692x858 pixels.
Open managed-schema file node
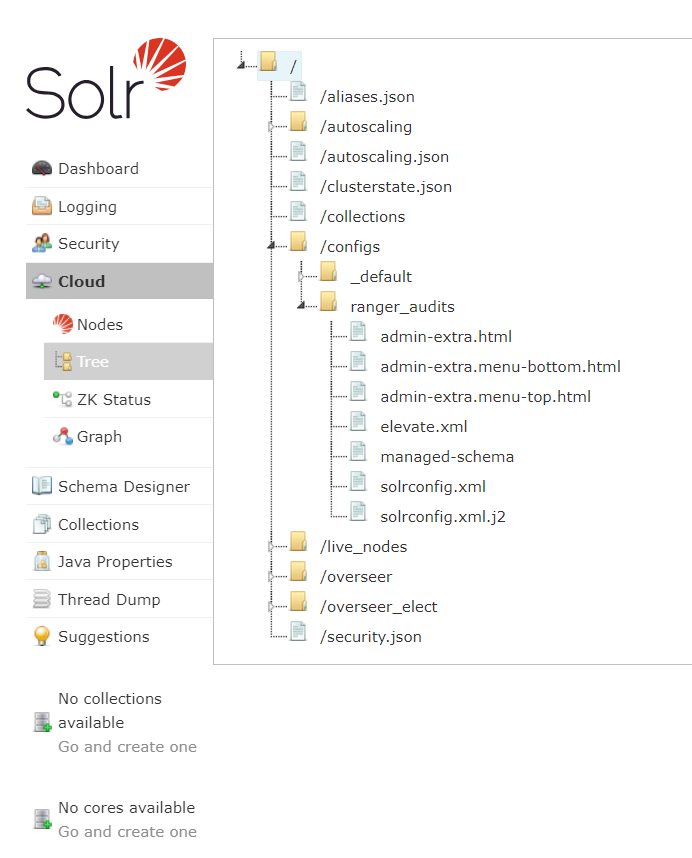tap(447, 456)
